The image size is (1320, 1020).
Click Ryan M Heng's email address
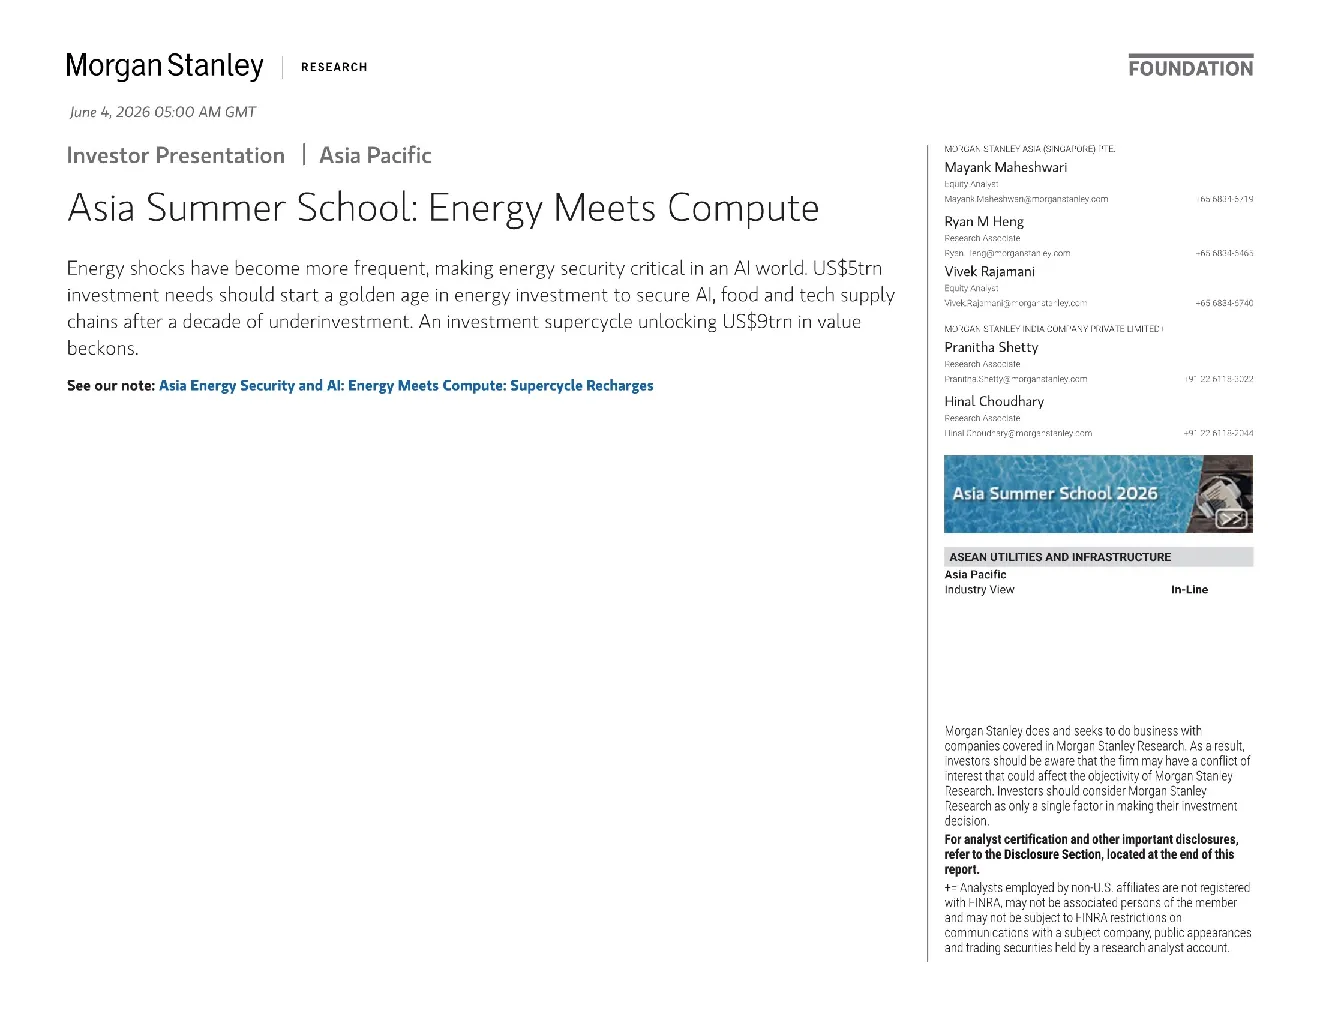pyautogui.click(x=1007, y=253)
